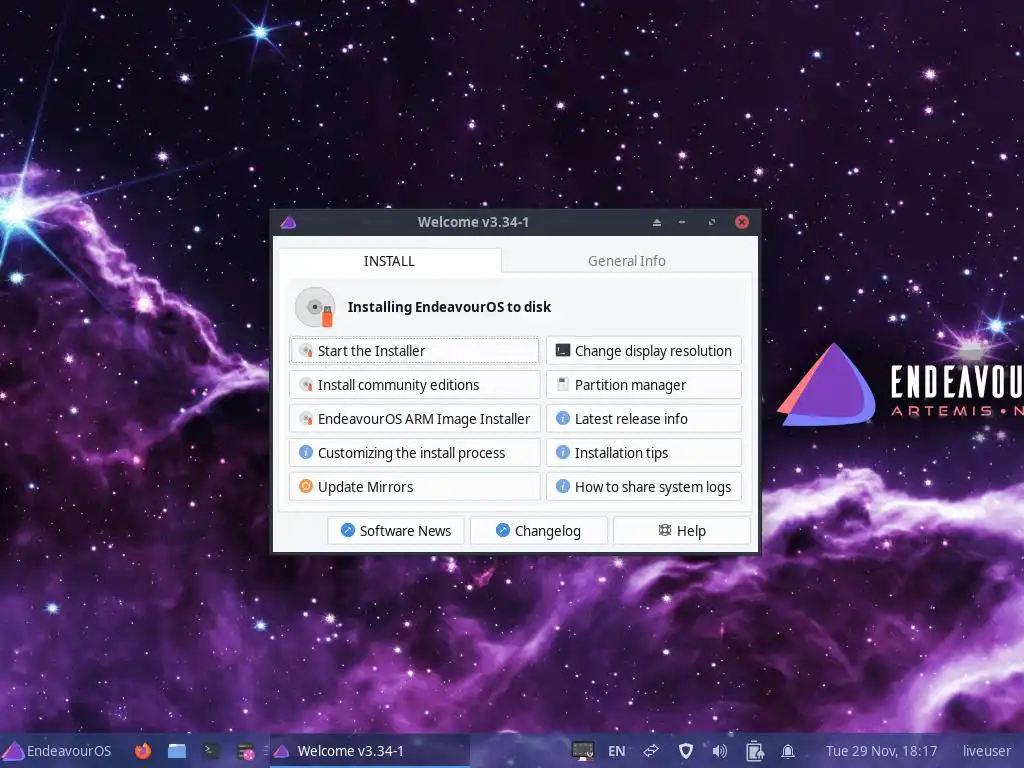Click the network connection tray icon
Screen dimensions: 1024x768
point(651,751)
